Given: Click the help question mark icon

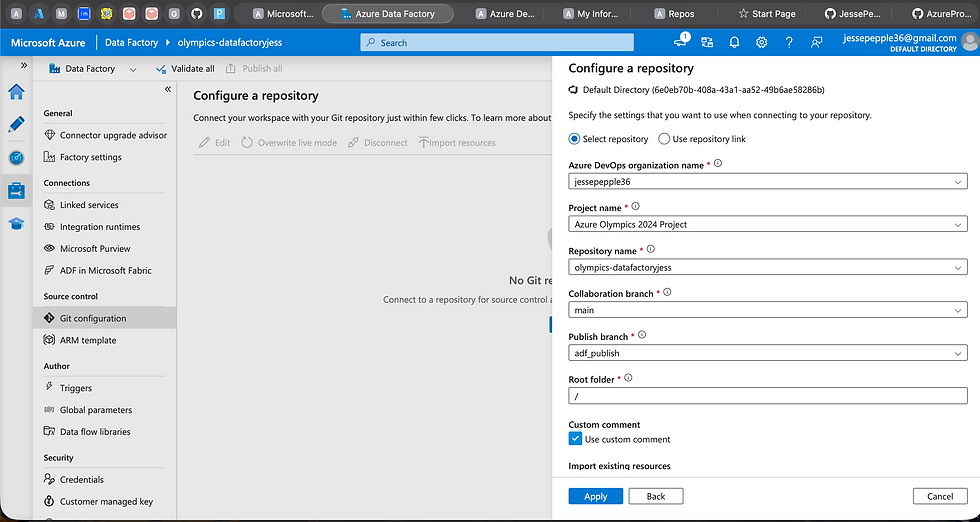Looking at the screenshot, I should click(789, 42).
